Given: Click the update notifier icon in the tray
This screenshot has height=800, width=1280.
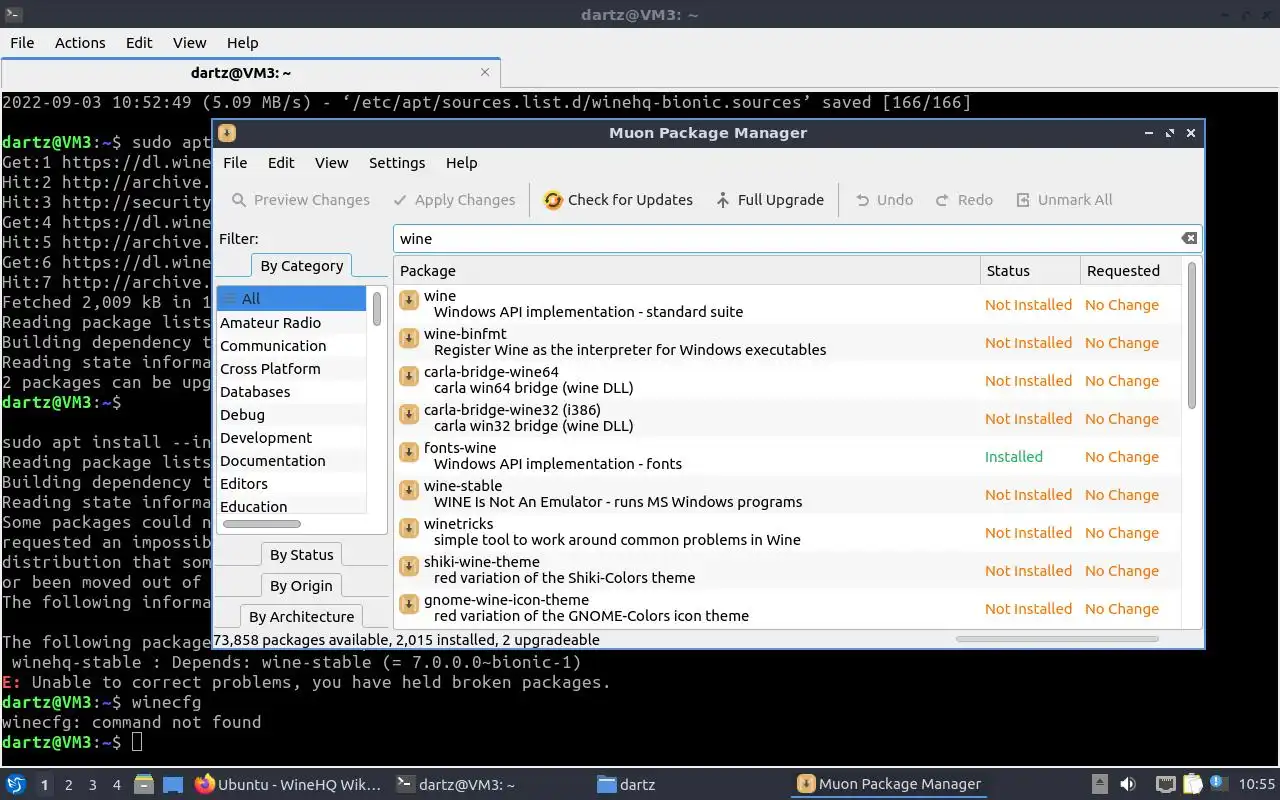Looking at the screenshot, I should click(1219, 784).
